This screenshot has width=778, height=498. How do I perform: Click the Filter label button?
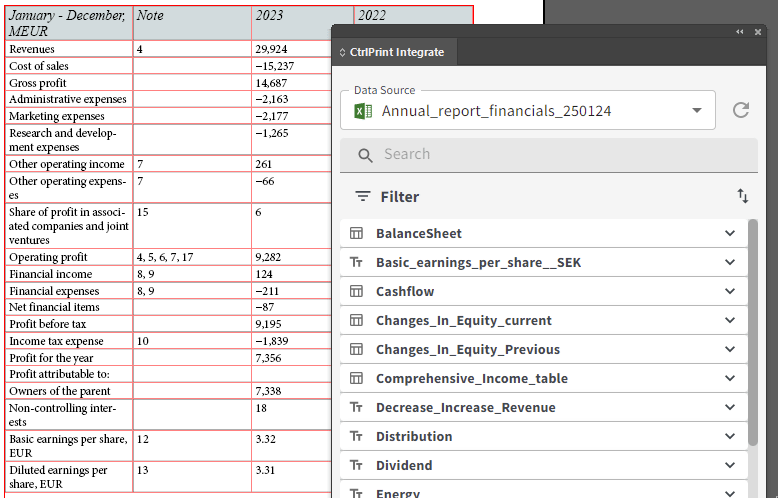399,197
